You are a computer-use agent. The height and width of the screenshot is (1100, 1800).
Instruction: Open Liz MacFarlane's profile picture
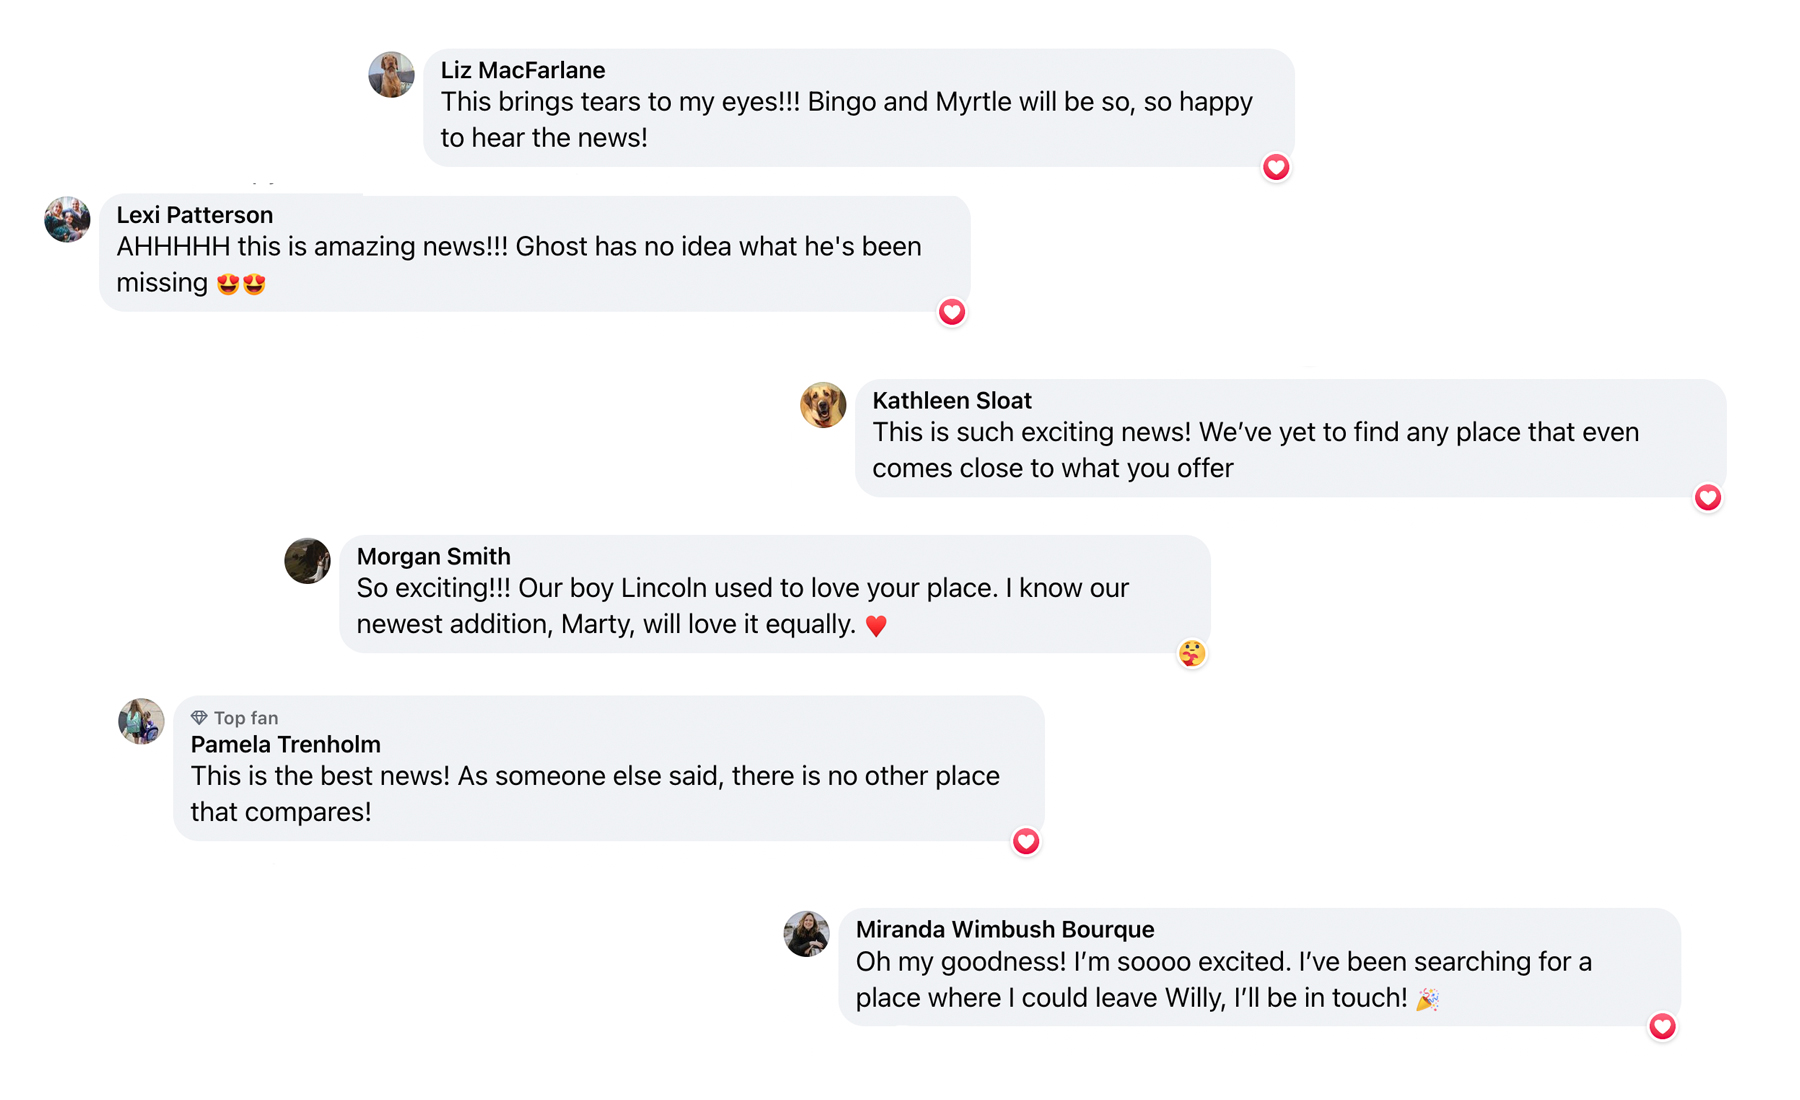pyautogui.click(x=391, y=75)
